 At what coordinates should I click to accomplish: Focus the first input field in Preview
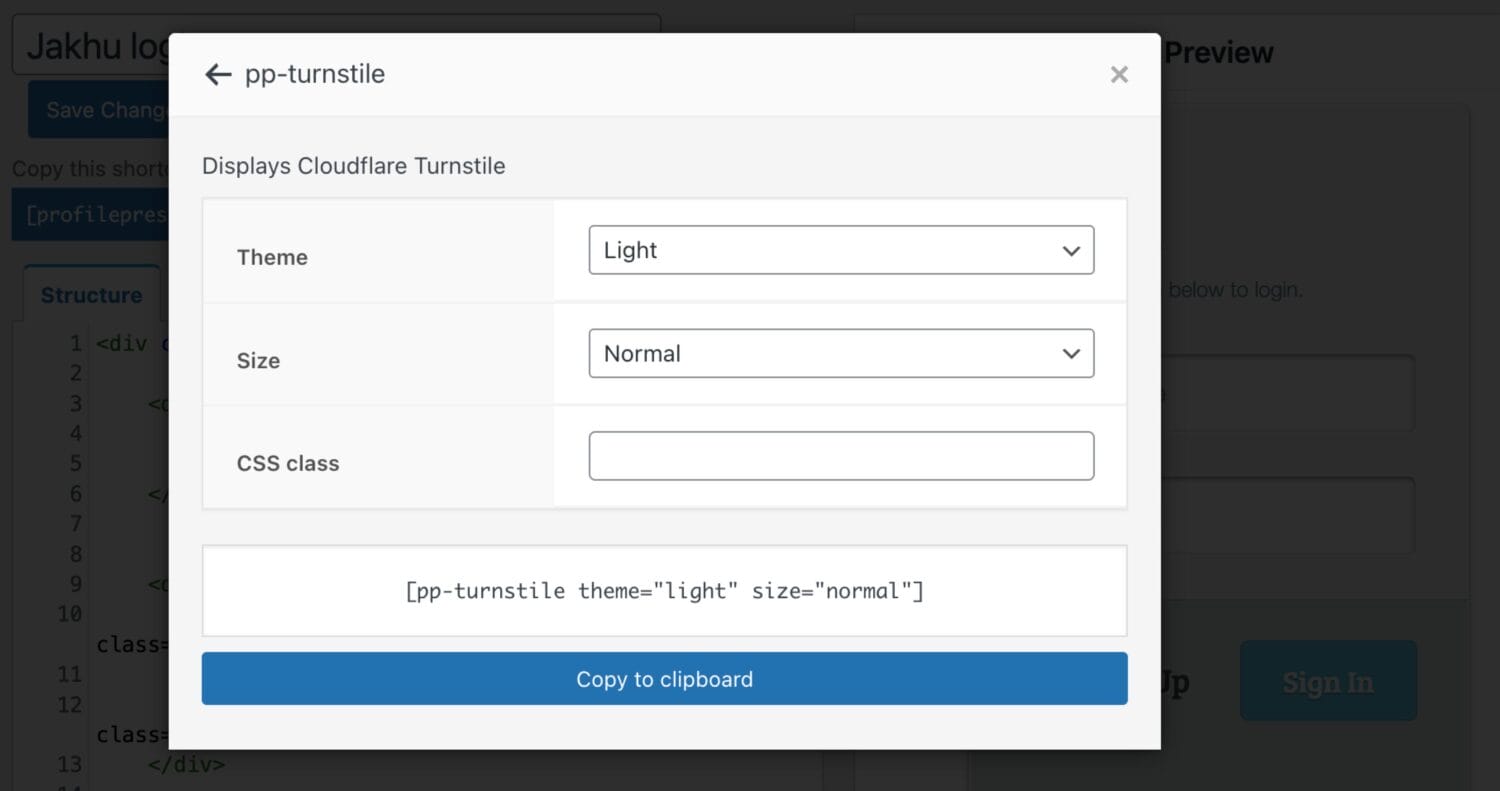tap(1288, 393)
